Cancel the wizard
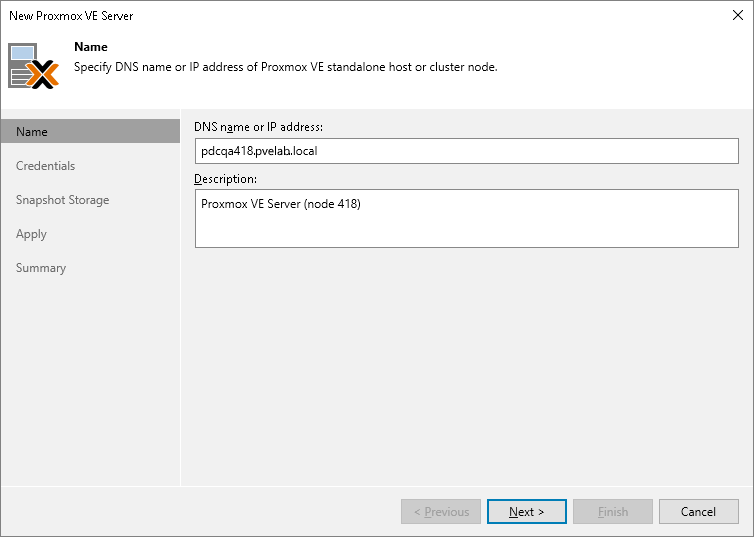The height and width of the screenshot is (537, 754). [x=699, y=512]
